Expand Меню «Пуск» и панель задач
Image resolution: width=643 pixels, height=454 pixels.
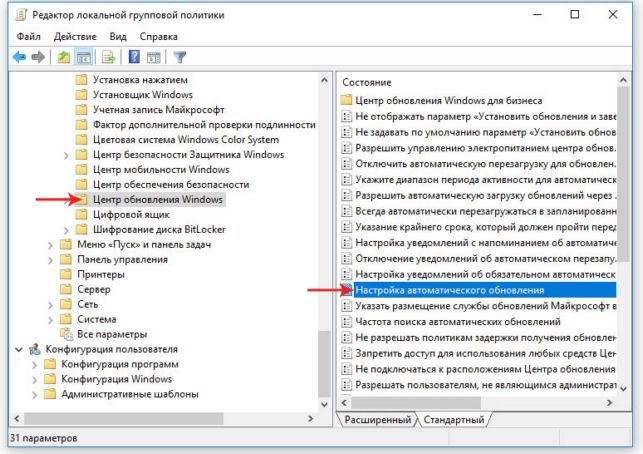point(50,245)
